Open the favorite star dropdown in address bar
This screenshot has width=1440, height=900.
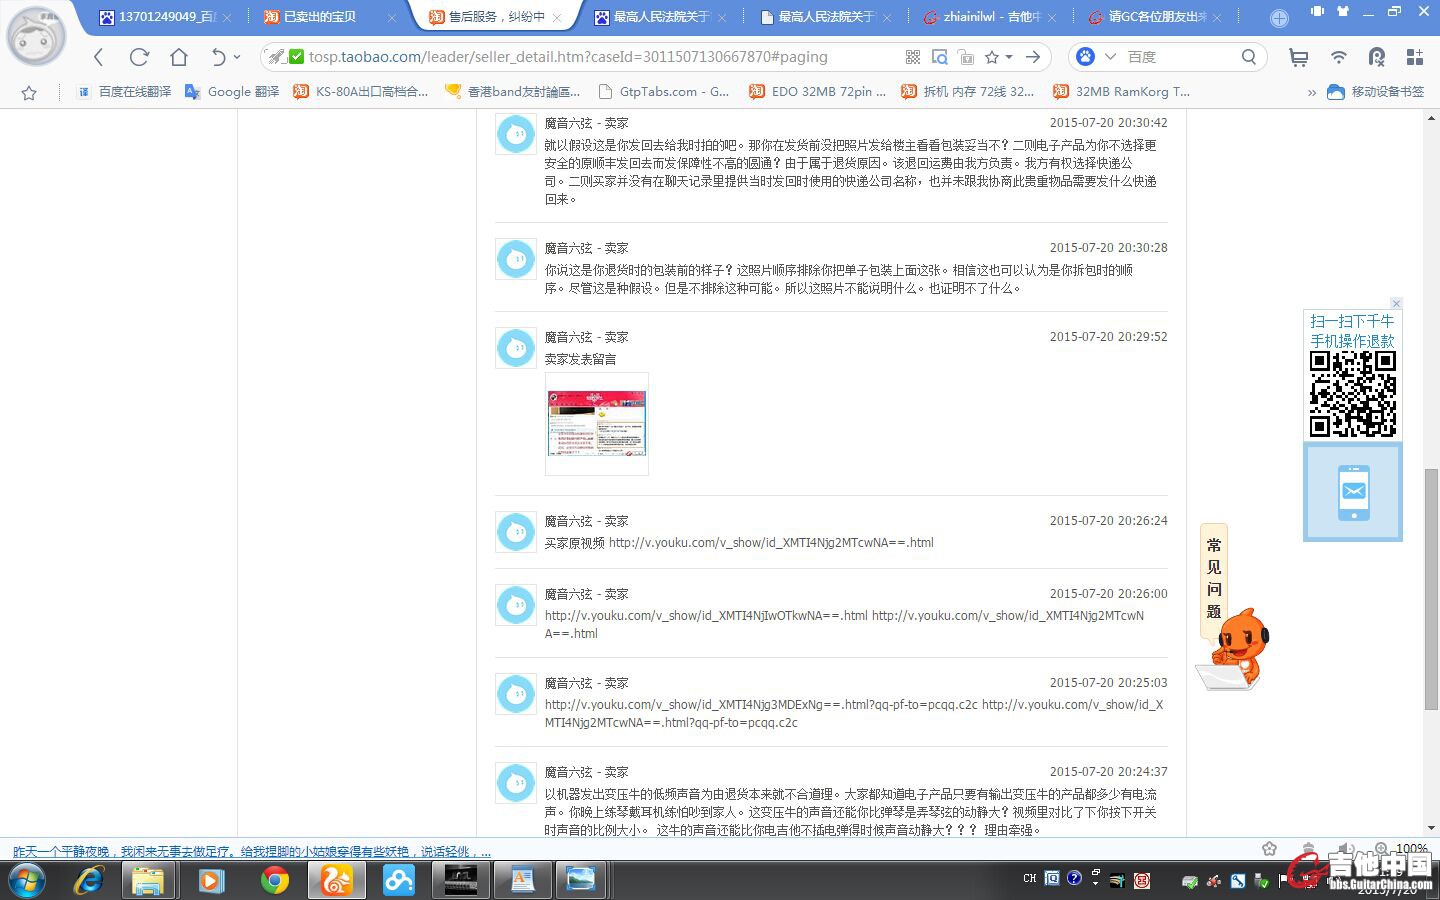[1009, 57]
